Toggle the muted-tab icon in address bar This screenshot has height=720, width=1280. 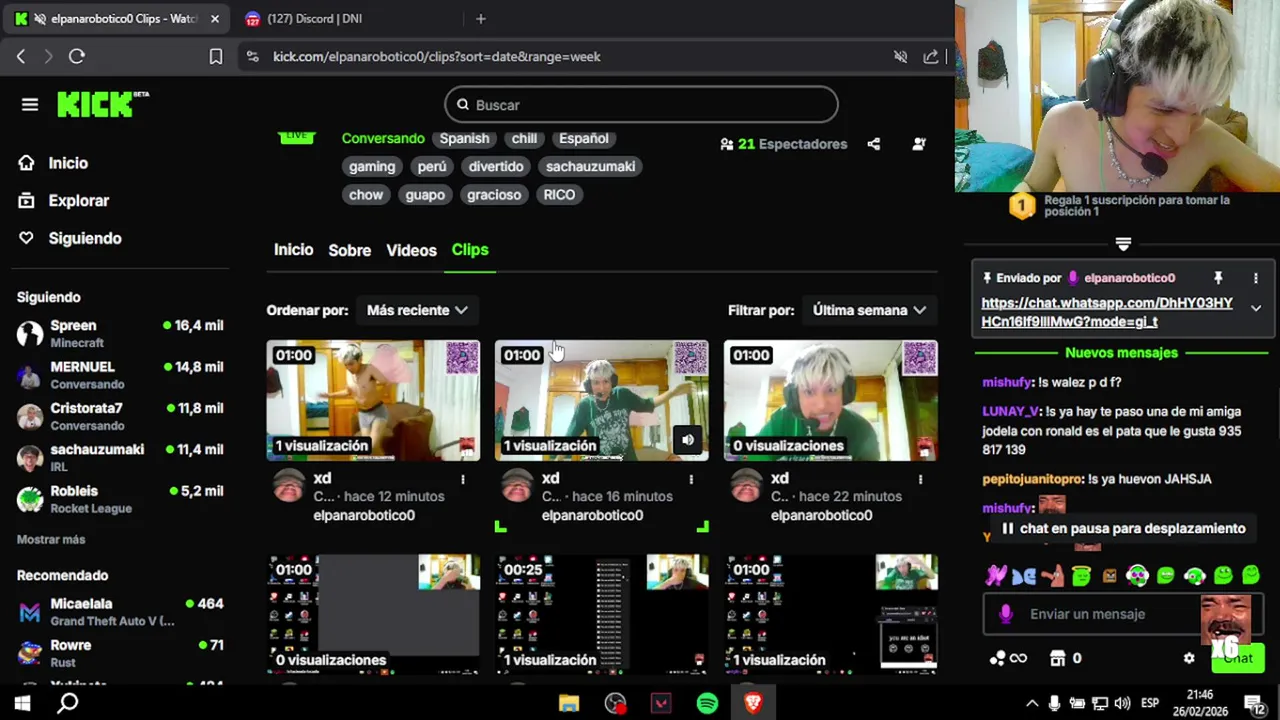click(x=900, y=57)
